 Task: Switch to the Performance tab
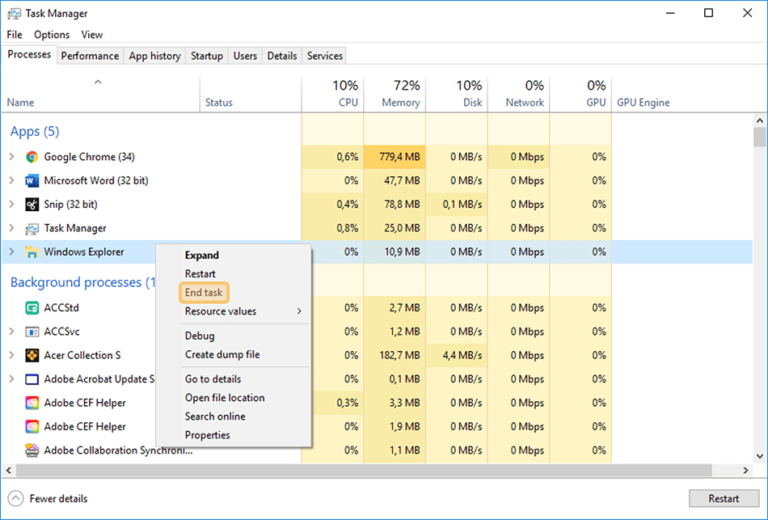(x=90, y=56)
